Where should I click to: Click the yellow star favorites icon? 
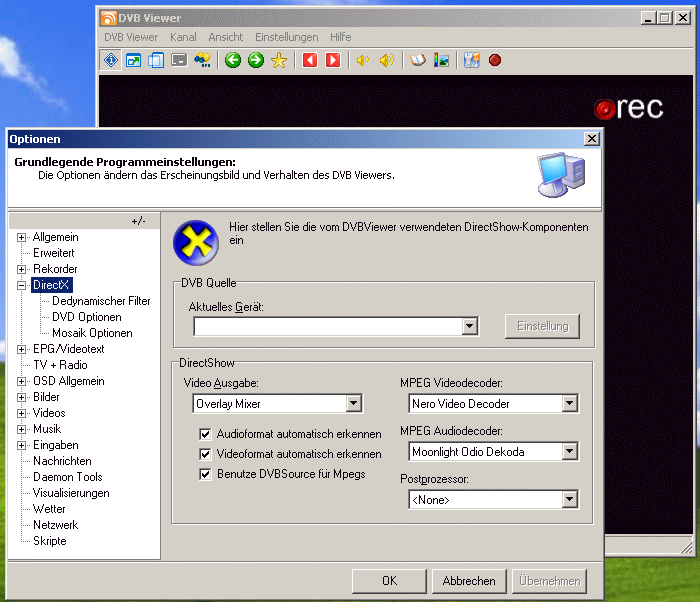point(279,60)
